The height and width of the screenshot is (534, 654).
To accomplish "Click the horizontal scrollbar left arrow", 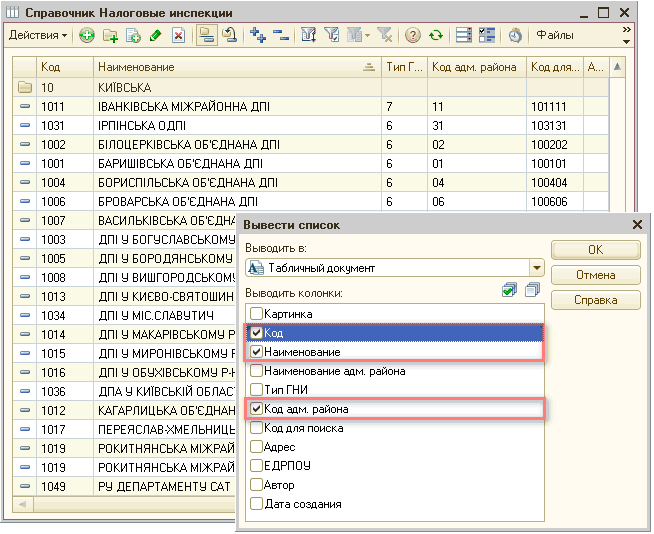I will tap(23, 504).
